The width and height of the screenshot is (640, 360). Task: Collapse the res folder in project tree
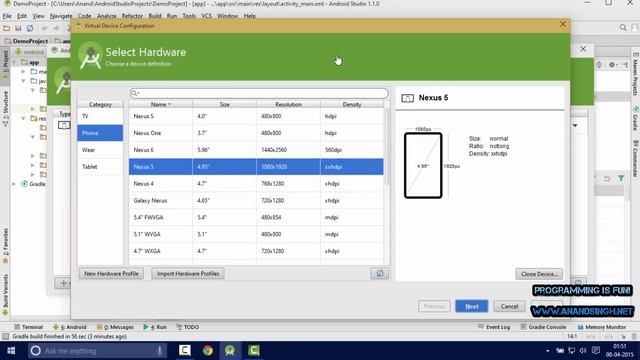[24, 118]
